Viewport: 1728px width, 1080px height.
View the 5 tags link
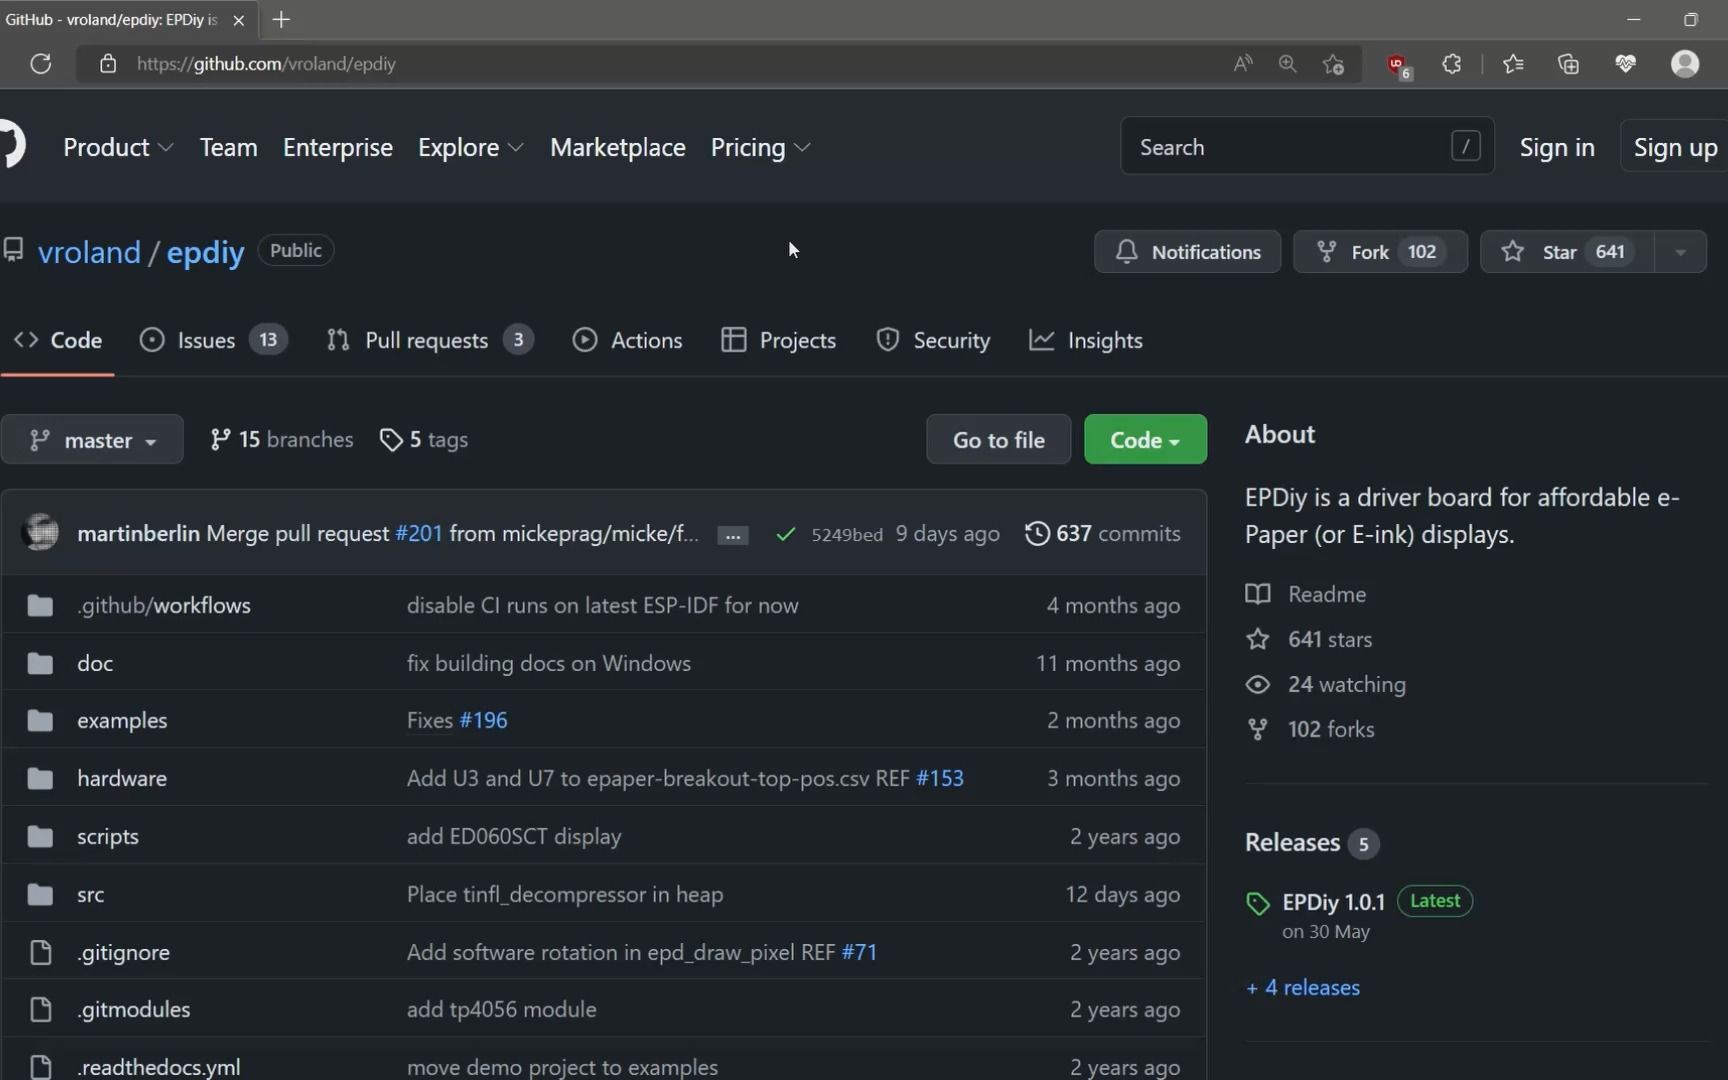pyautogui.click(x=424, y=439)
